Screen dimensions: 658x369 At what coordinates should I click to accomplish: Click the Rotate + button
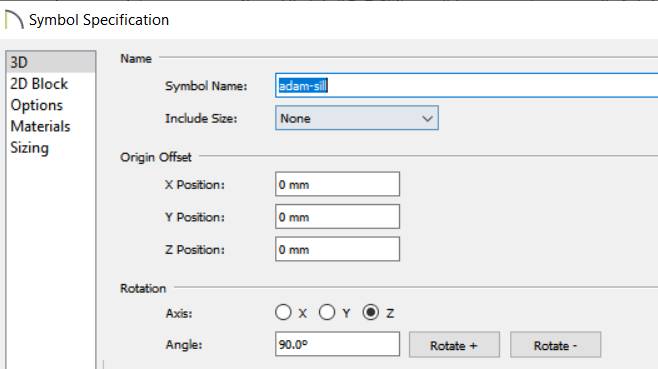click(x=454, y=345)
